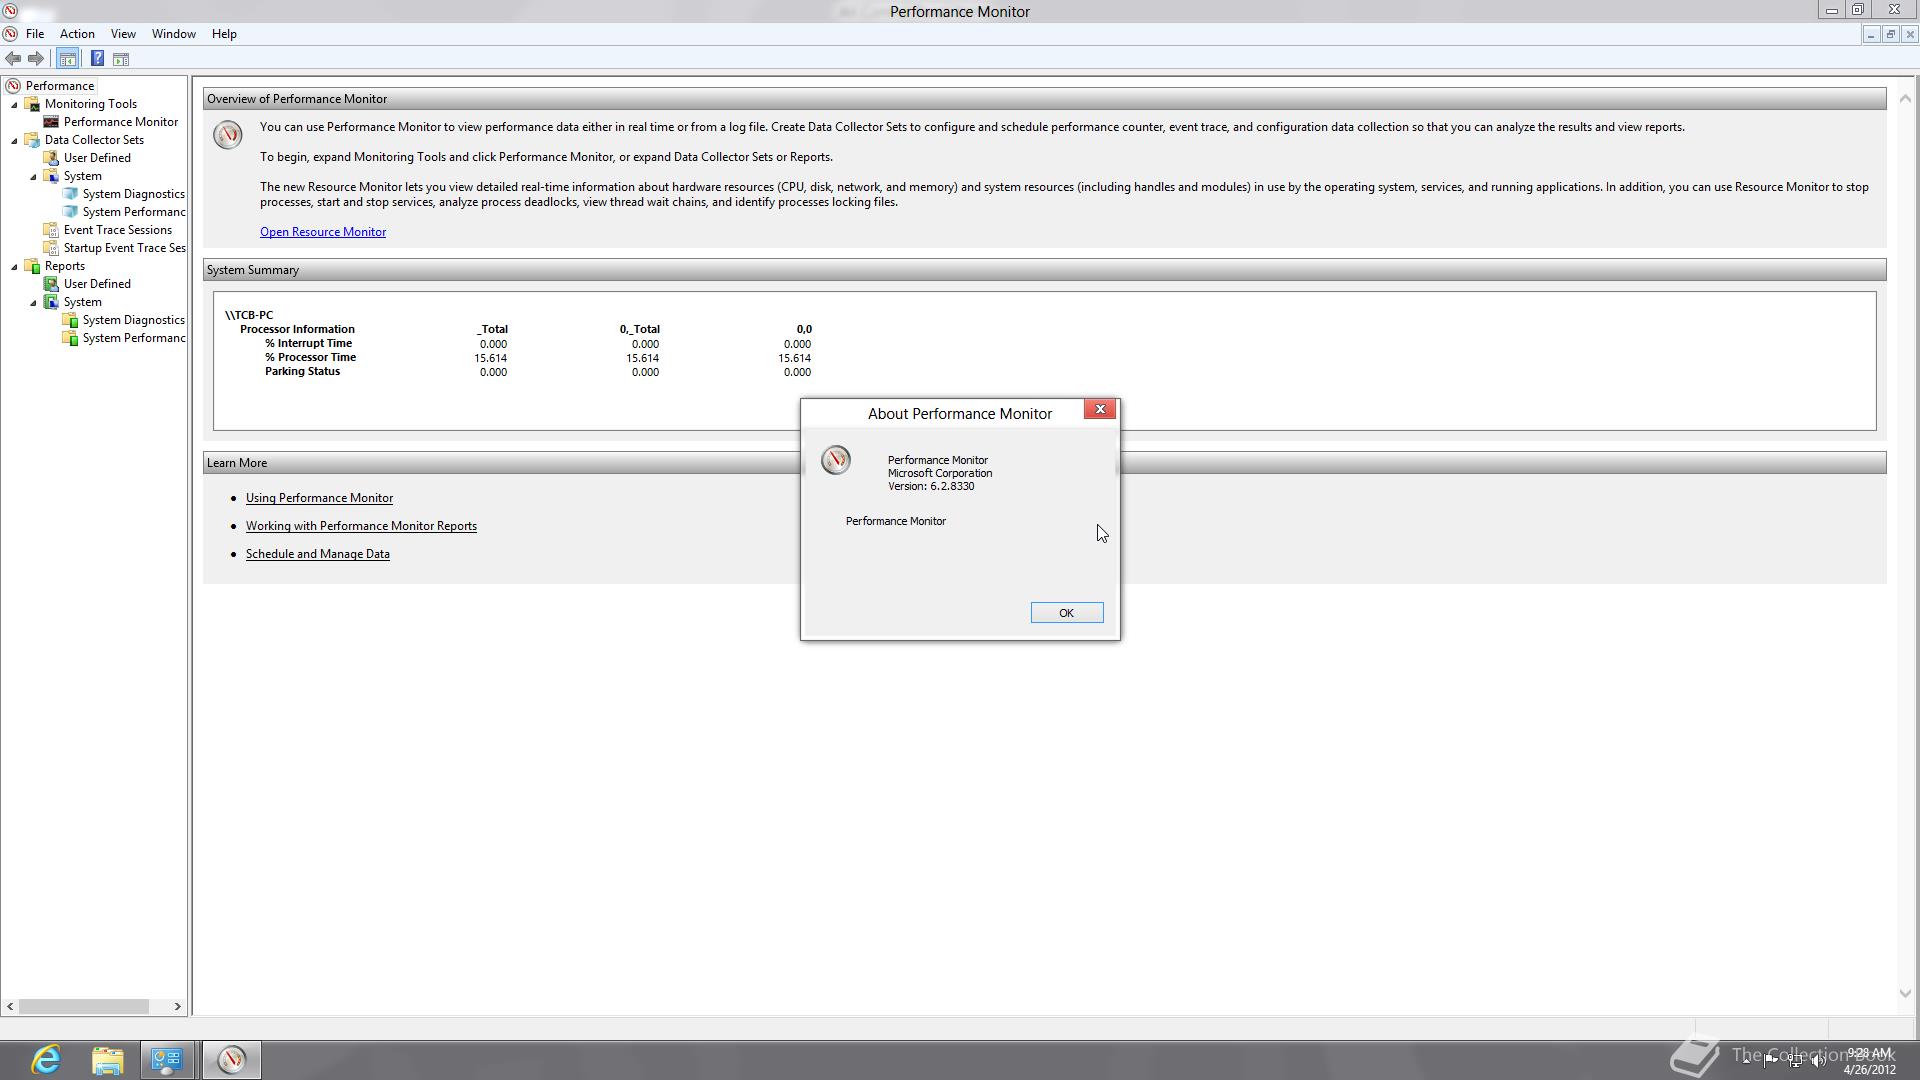
Task: Click the Data Collector Sets folder icon
Action: [x=32, y=140]
